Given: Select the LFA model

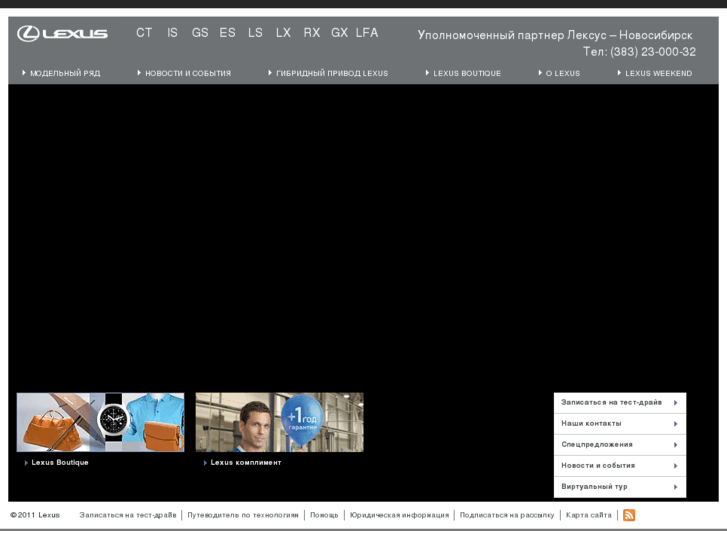Looking at the screenshot, I should tap(367, 33).
